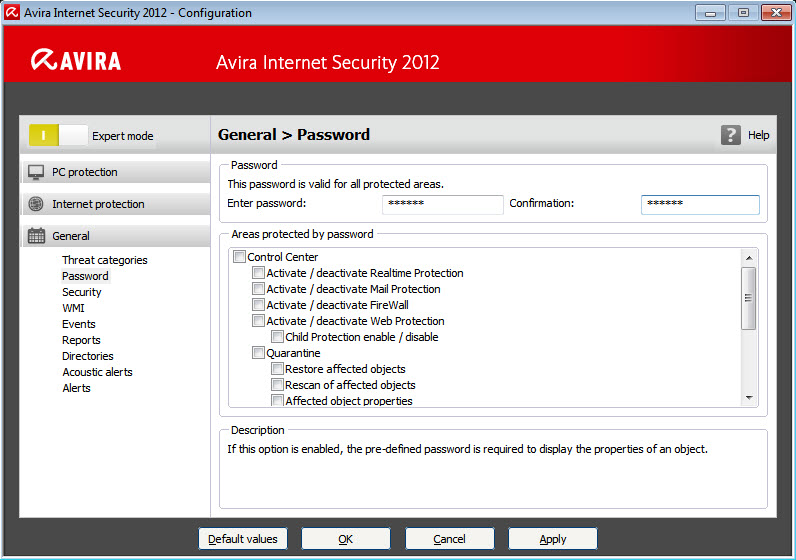The height and width of the screenshot is (560, 796).
Task: Click the Enter password field
Action: click(443, 204)
